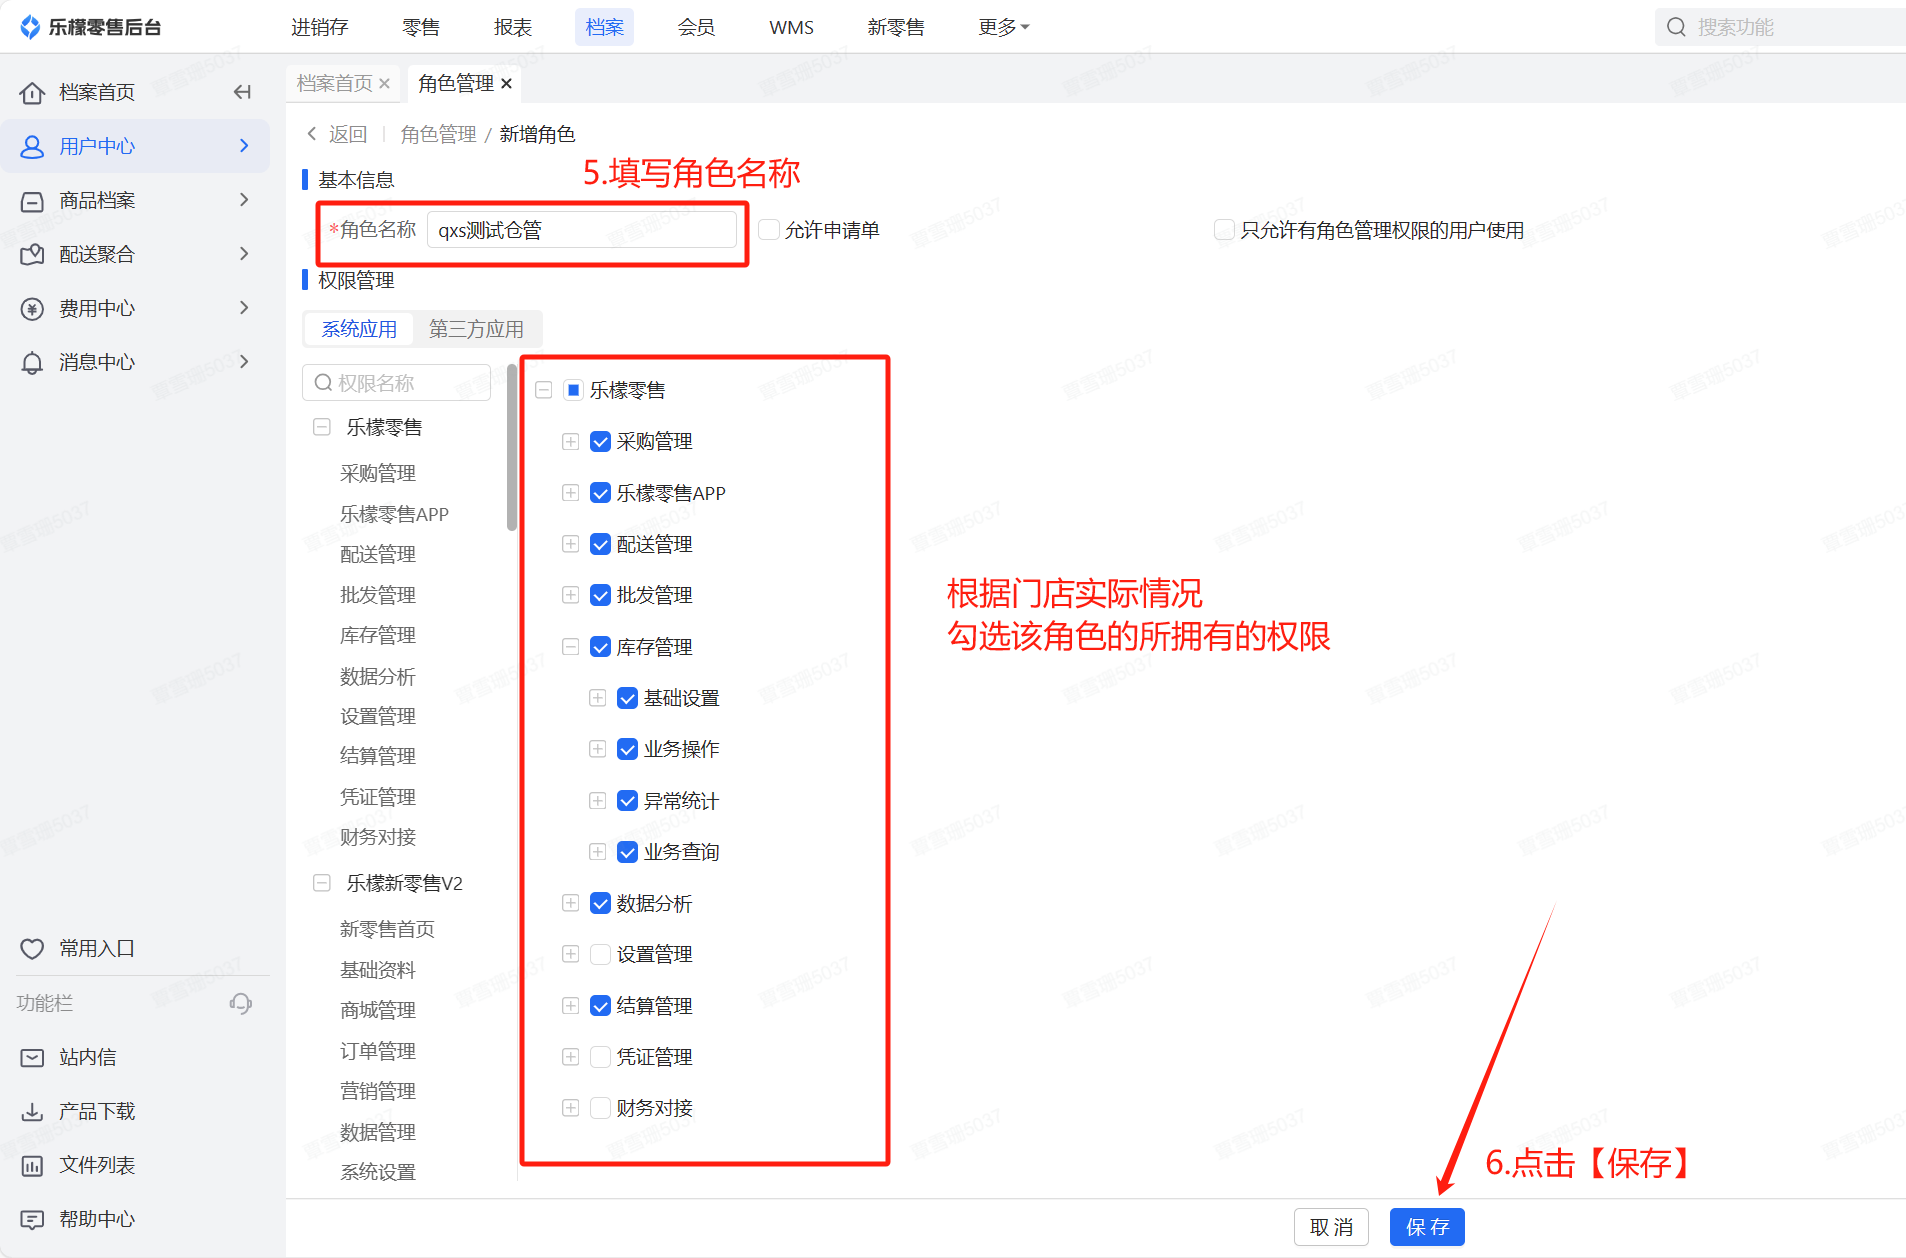Open the 进销存 top menu
The height and width of the screenshot is (1258, 1906).
coord(320,27)
